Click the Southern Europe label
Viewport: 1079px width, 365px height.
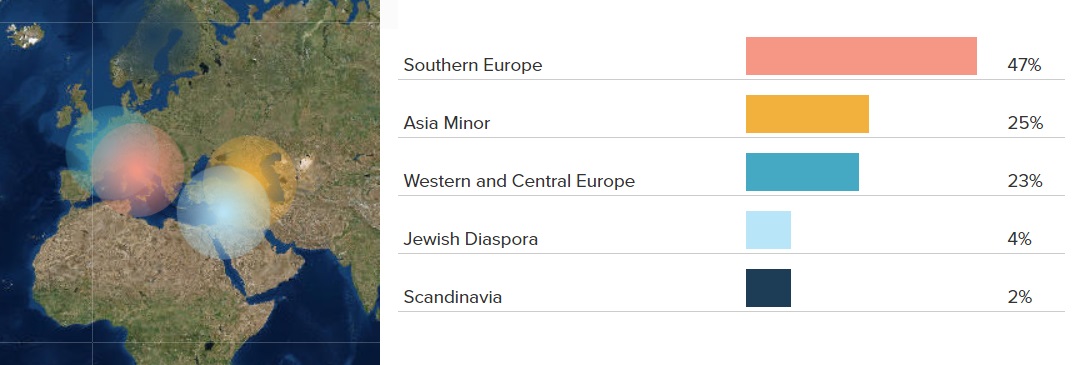(473, 65)
